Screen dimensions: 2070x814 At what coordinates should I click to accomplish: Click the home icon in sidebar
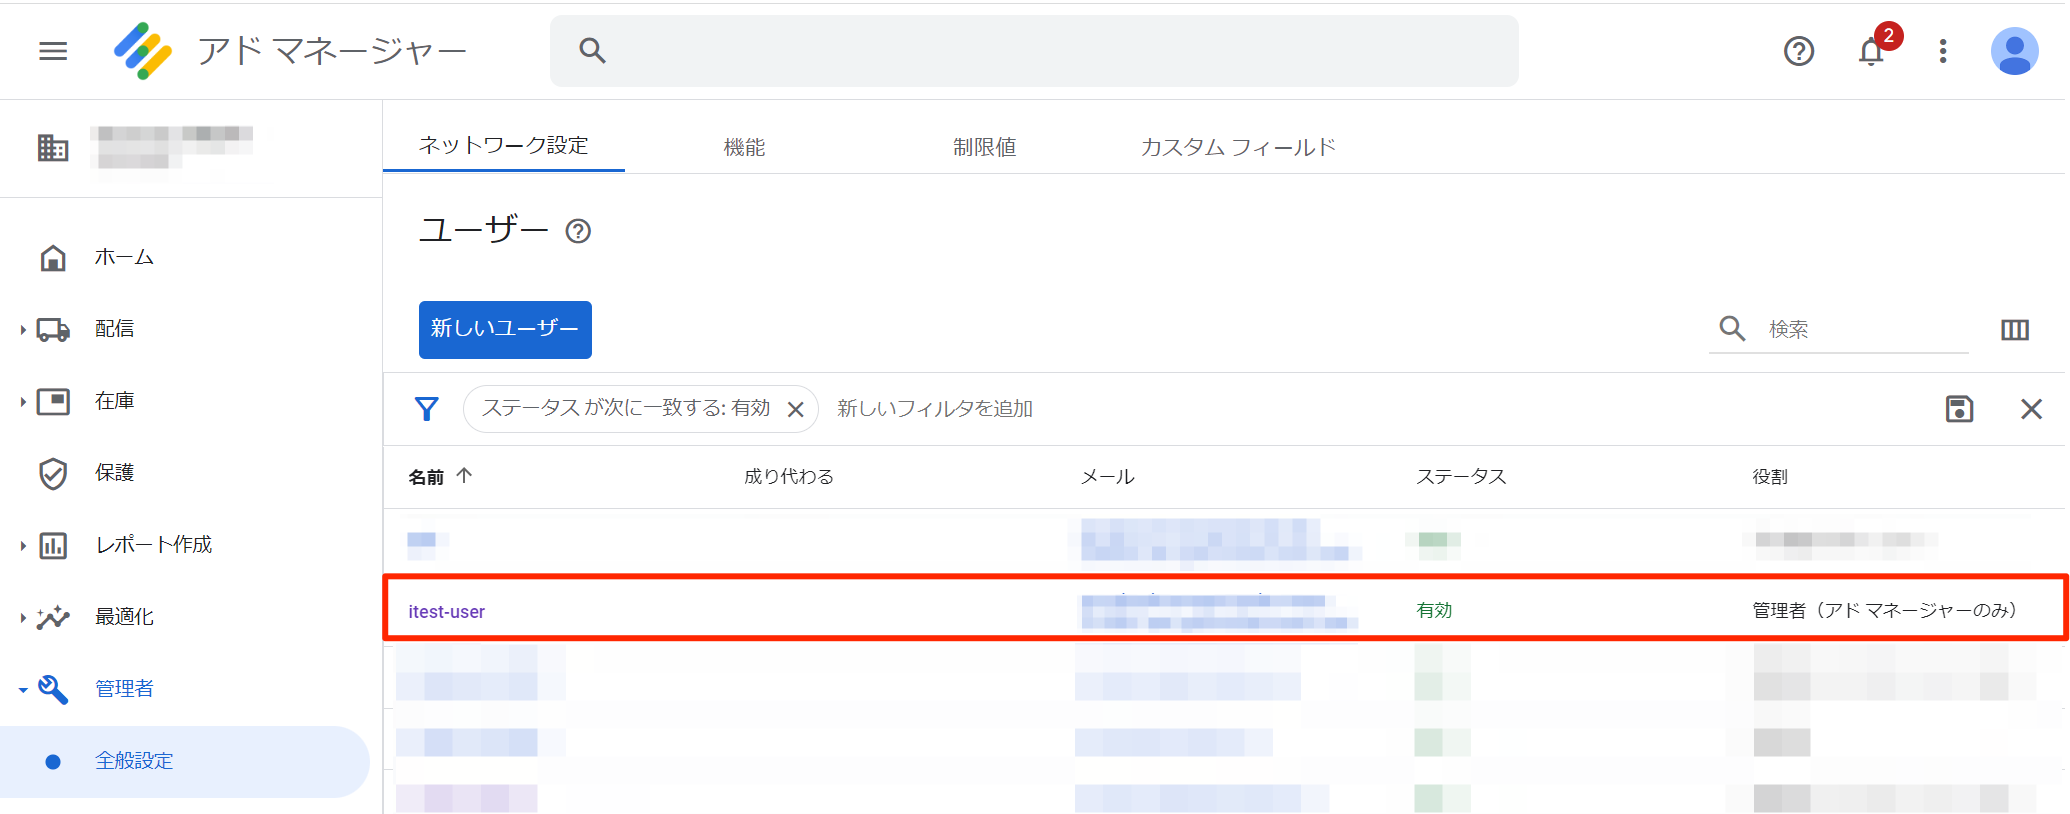tap(53, 258)
